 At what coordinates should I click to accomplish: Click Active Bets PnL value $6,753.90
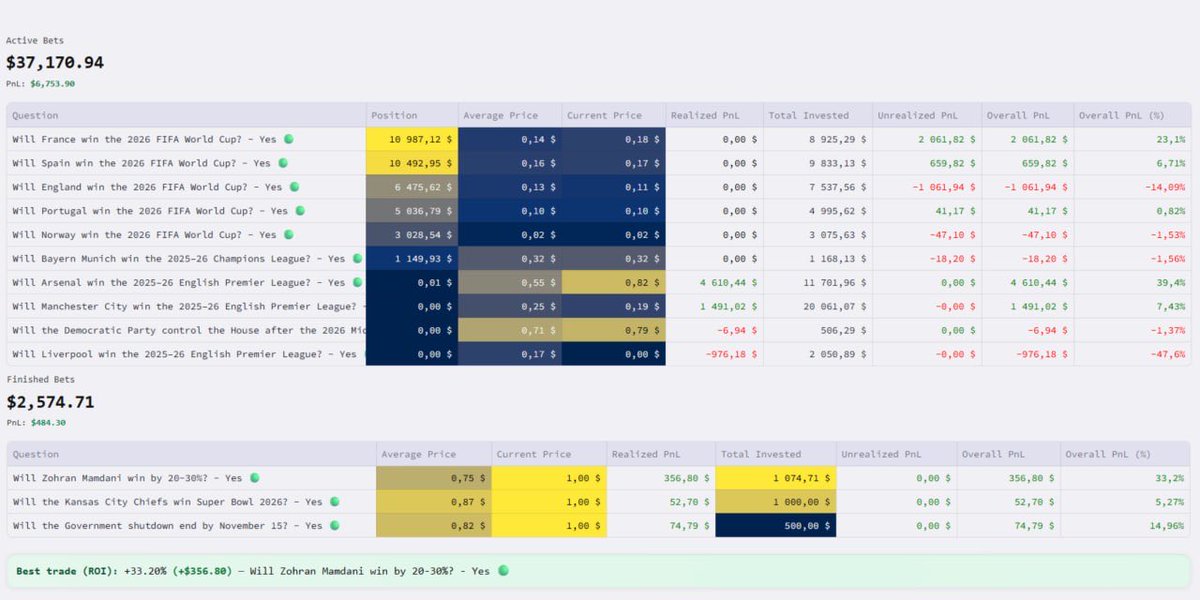tap(52, 84)
